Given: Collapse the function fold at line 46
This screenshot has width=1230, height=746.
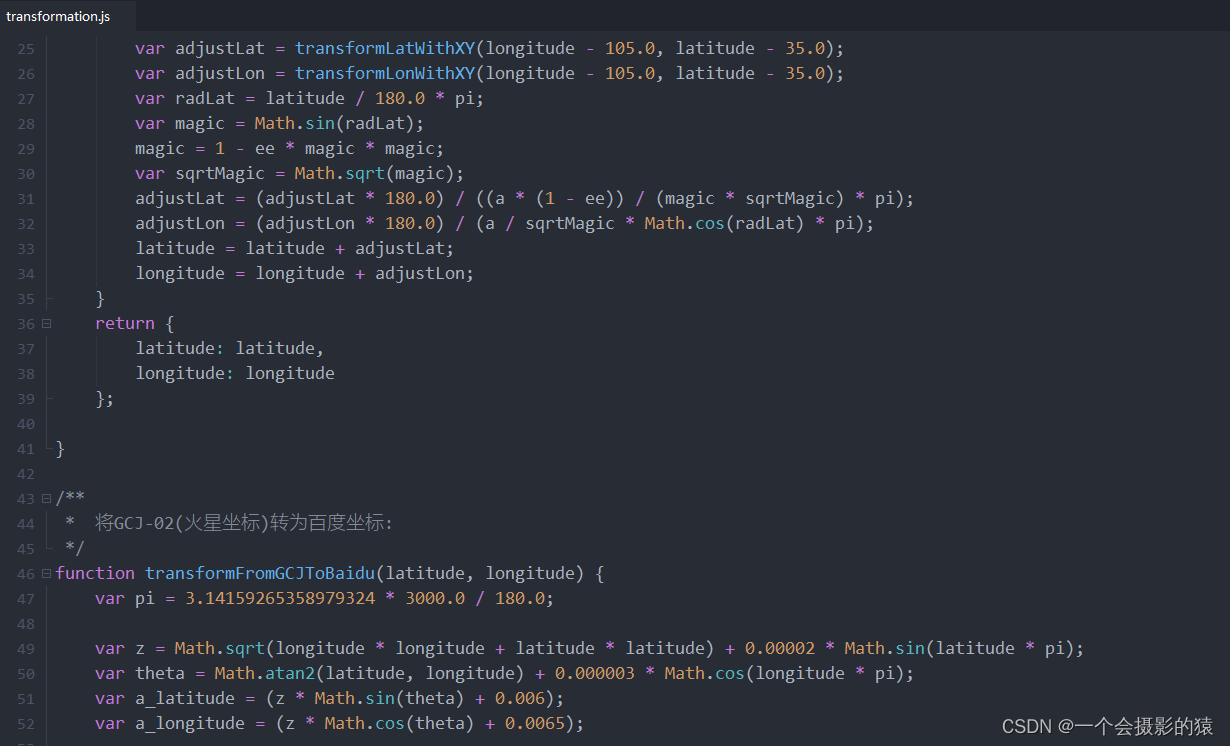Looking at the screenshot, I should [x=46, y=574].
